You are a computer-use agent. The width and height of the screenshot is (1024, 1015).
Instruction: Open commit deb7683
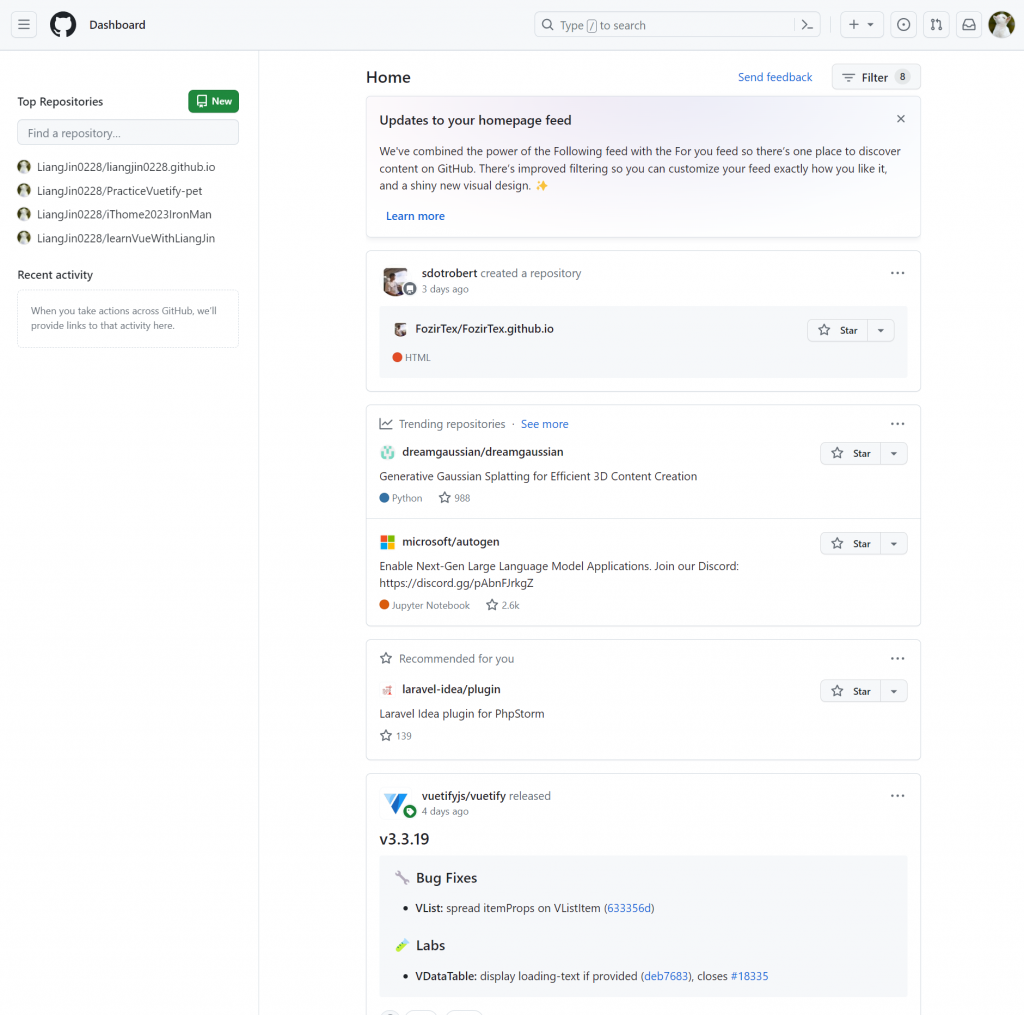[666, 976]
